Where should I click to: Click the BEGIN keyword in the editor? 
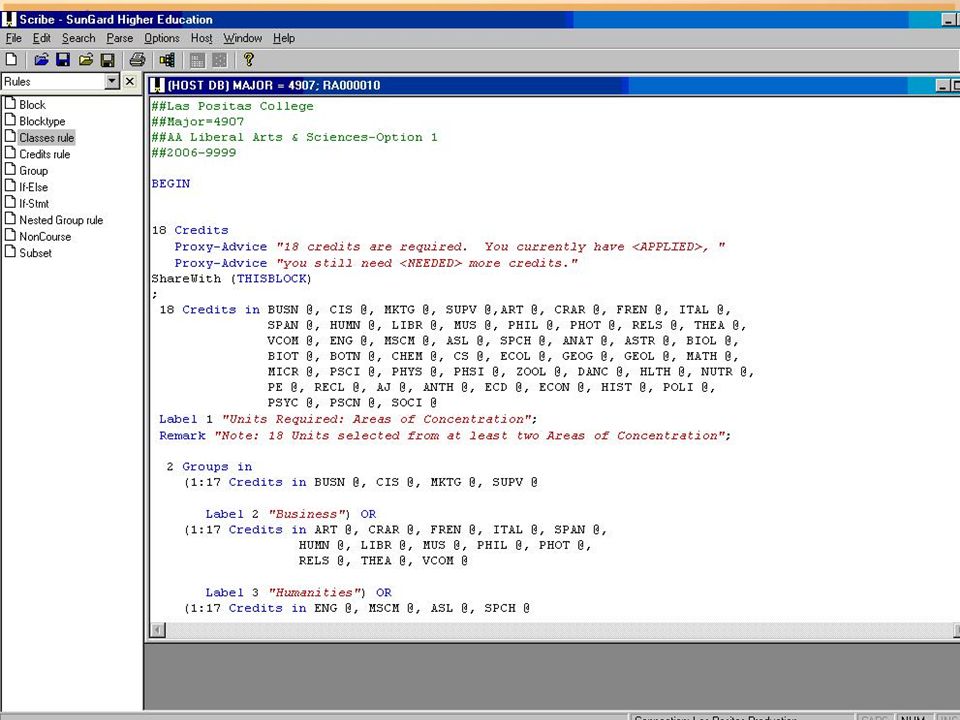point(171,184)
